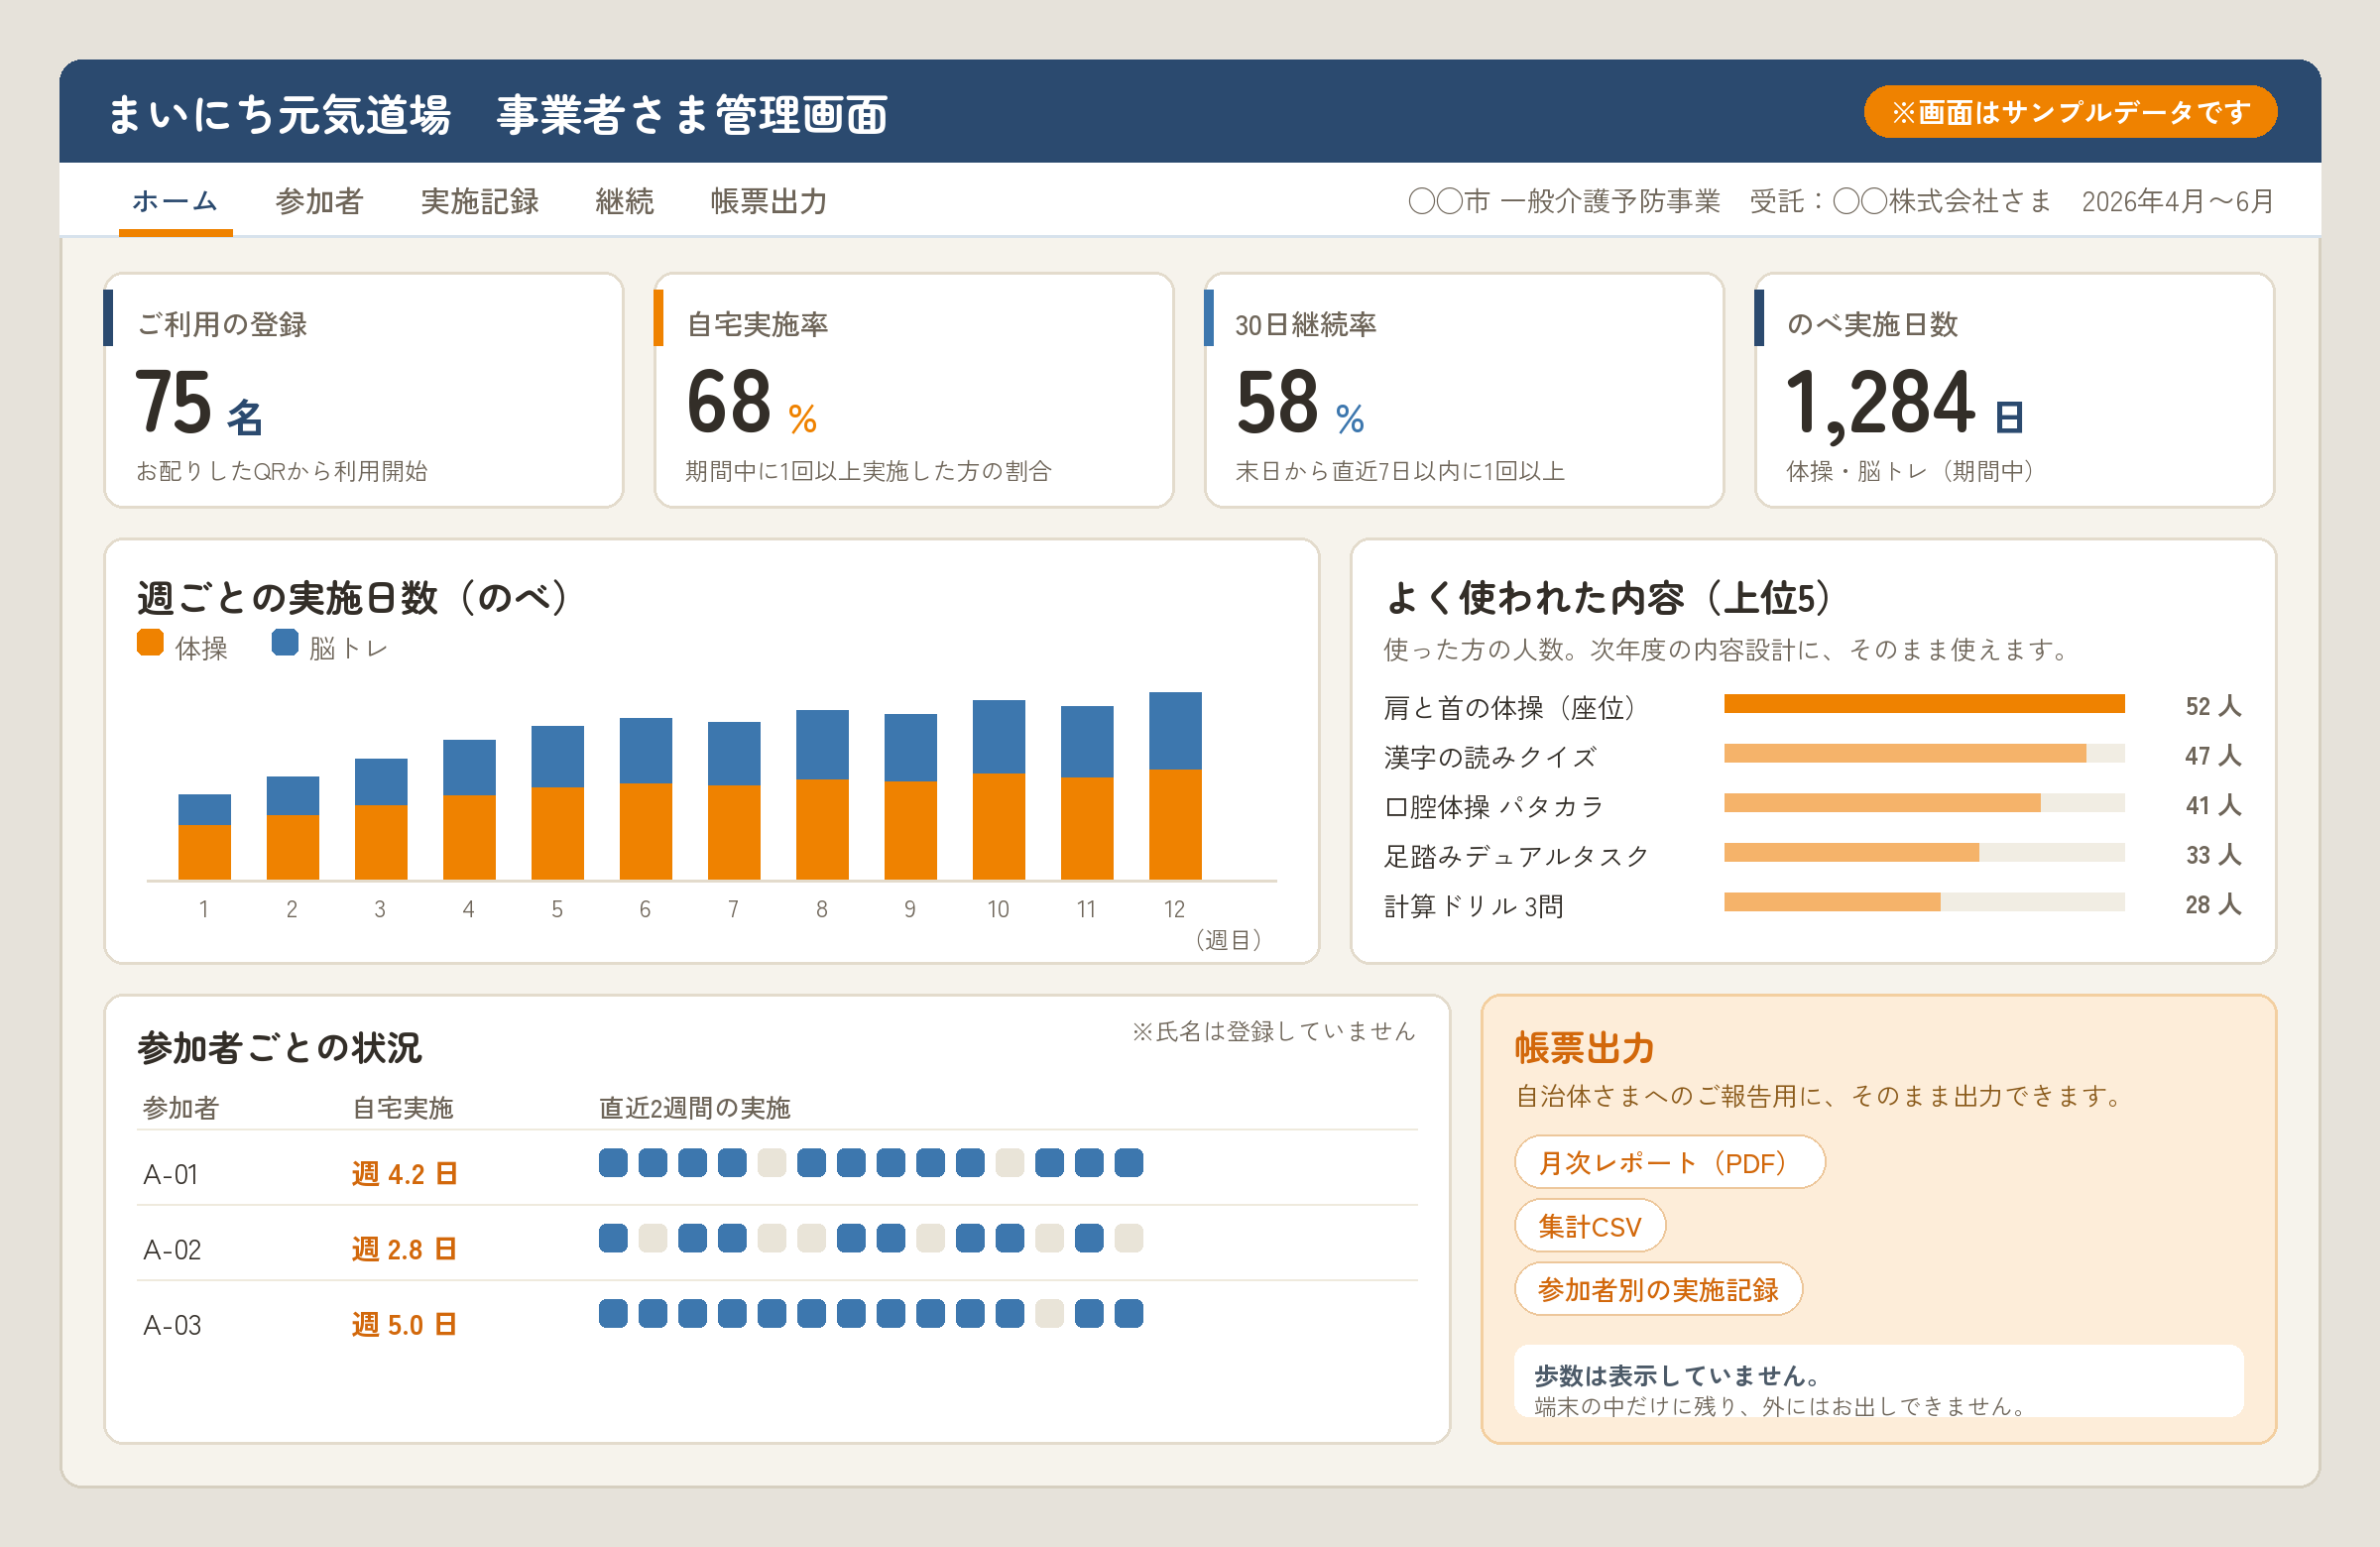Click the week 12 stacked bar
The image size is (2380, 1547).
tap(1175, 786)
